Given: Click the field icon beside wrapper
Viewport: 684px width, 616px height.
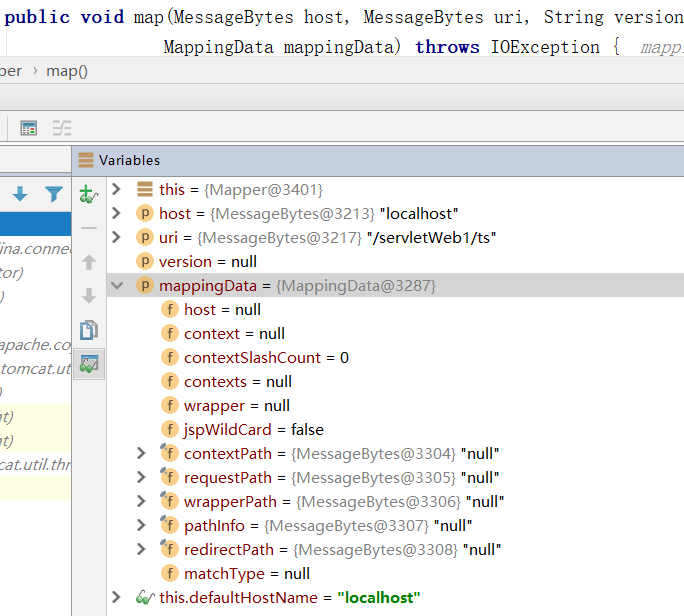Looking at the screenshot, I should 170,406.
